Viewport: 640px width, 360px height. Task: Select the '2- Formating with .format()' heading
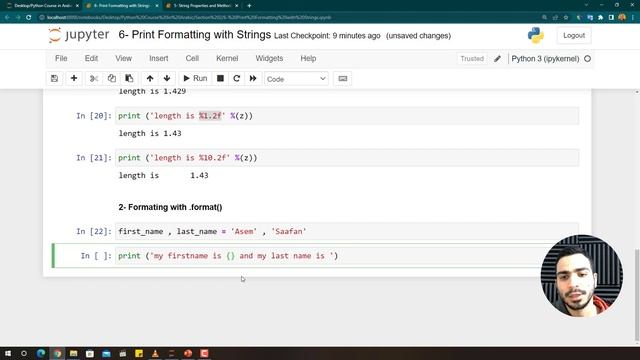pos(170,207)
